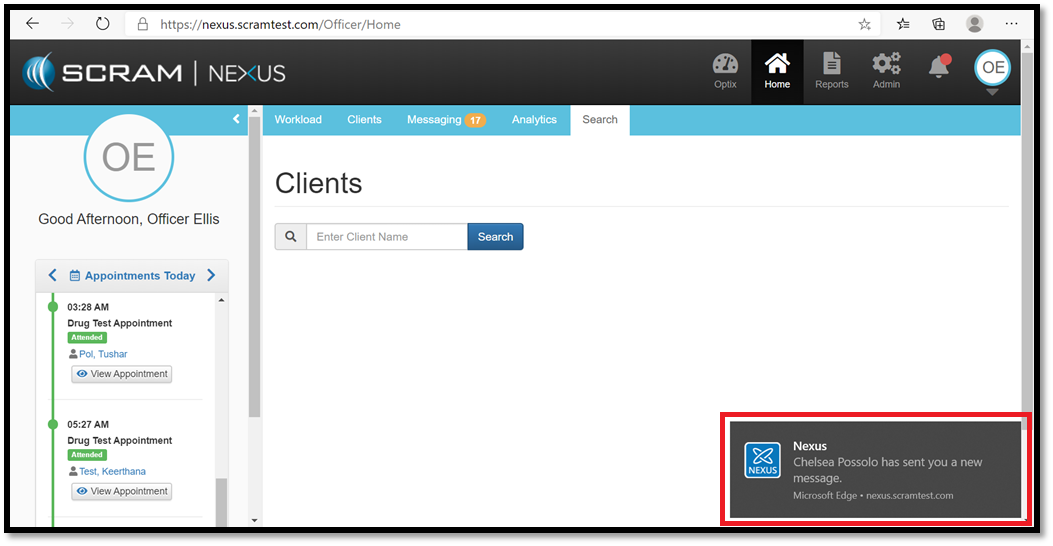Switch to the Workload tab

(x=298, y=119)
